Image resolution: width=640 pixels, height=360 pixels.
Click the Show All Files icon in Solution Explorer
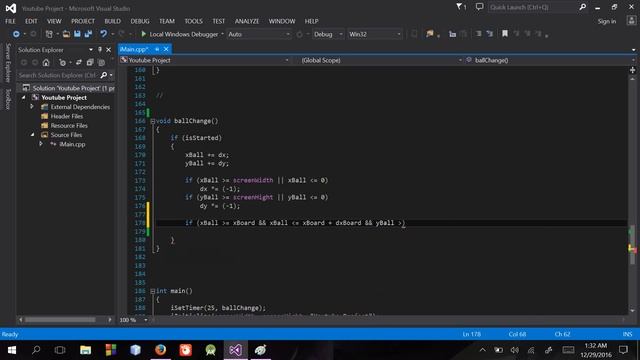coord(101,62)
